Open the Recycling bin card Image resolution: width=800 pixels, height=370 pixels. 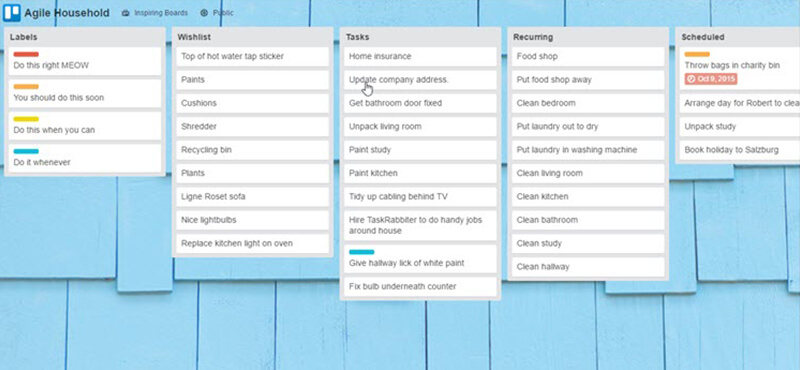pyautogui.click(x=253, y=150)
